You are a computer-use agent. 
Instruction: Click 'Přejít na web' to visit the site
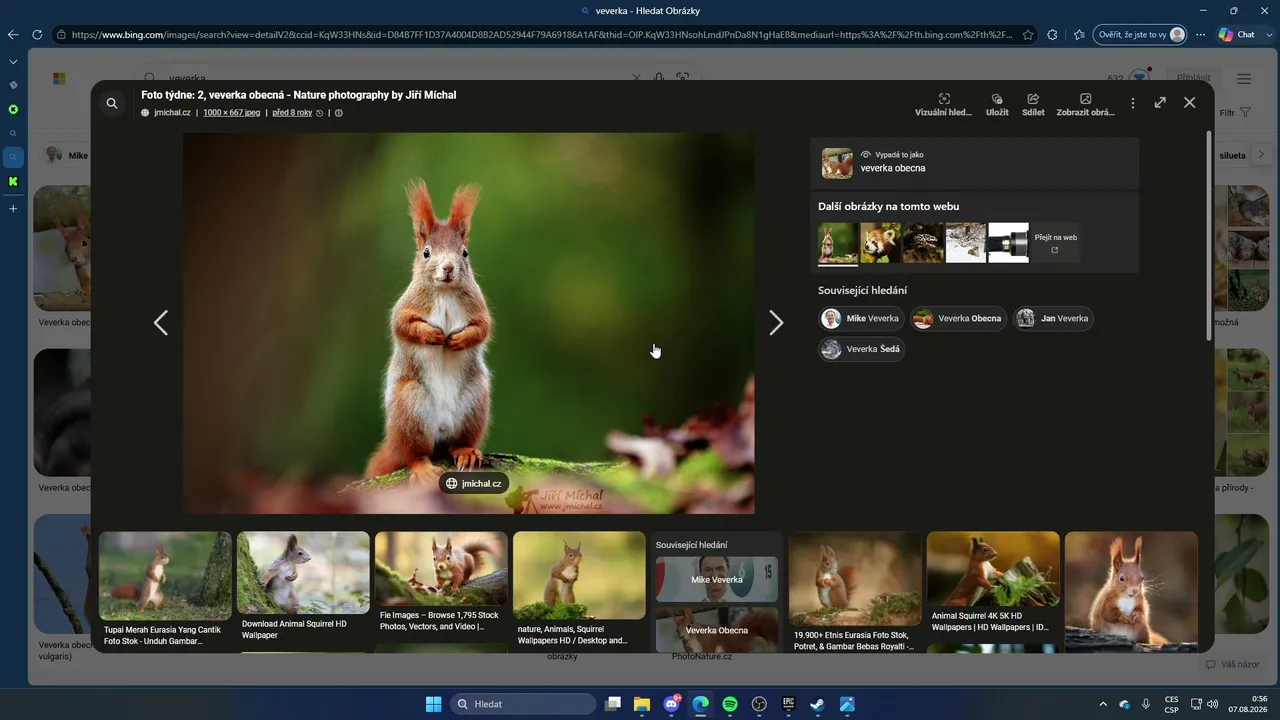[1055, 243]
